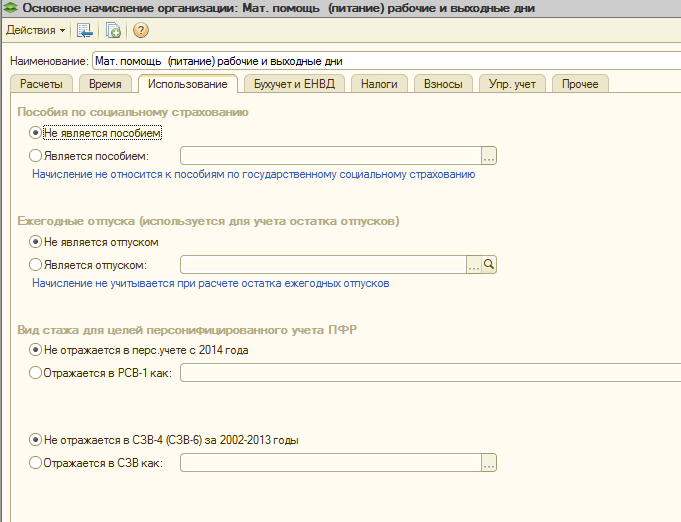
Task: Open selection button for СЗВ field
Action: click(489, 463)
